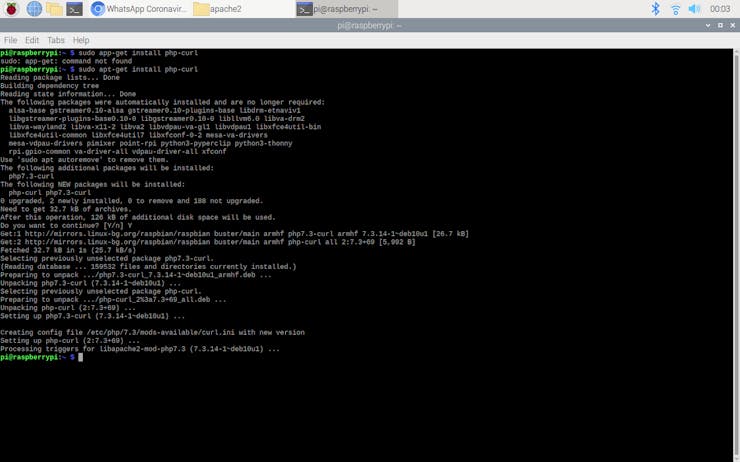The height and width of the screenshot is (462, 740).
Task: Maximize the terminal window
Action: [720, 25]
